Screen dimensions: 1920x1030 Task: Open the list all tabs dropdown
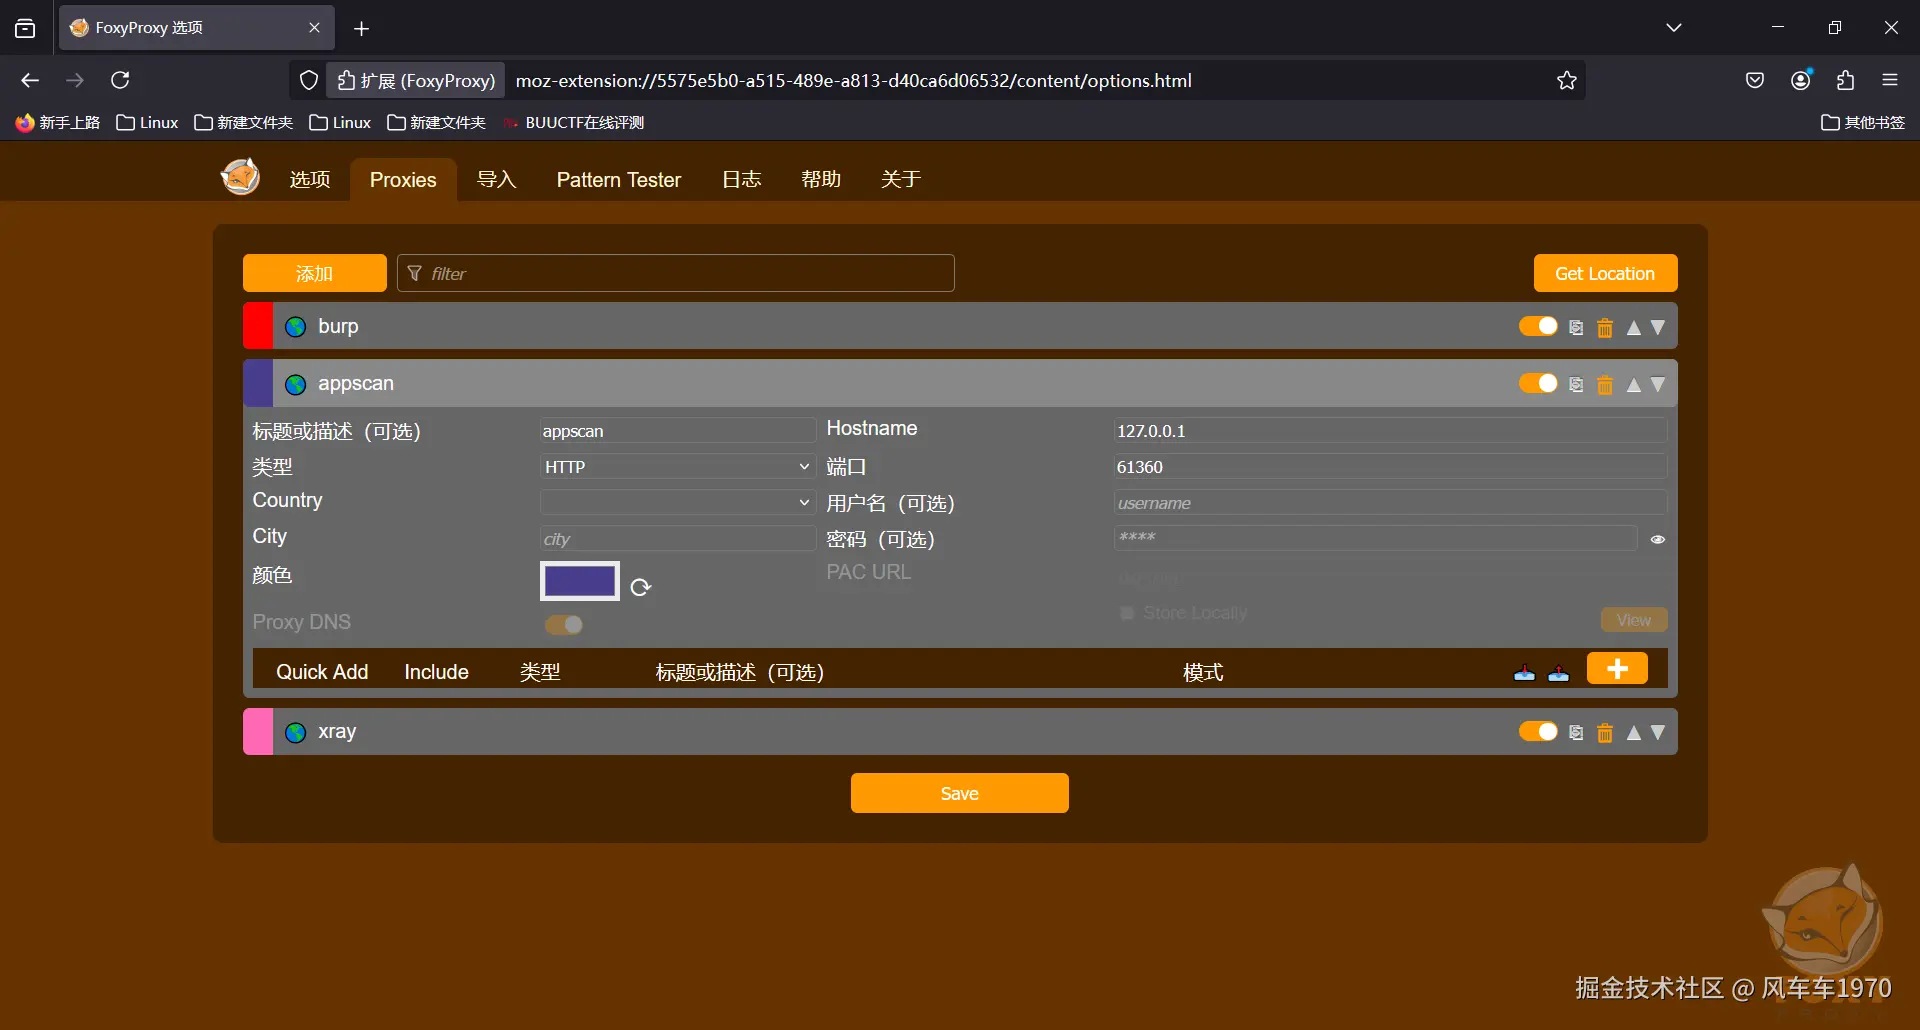1674,28
